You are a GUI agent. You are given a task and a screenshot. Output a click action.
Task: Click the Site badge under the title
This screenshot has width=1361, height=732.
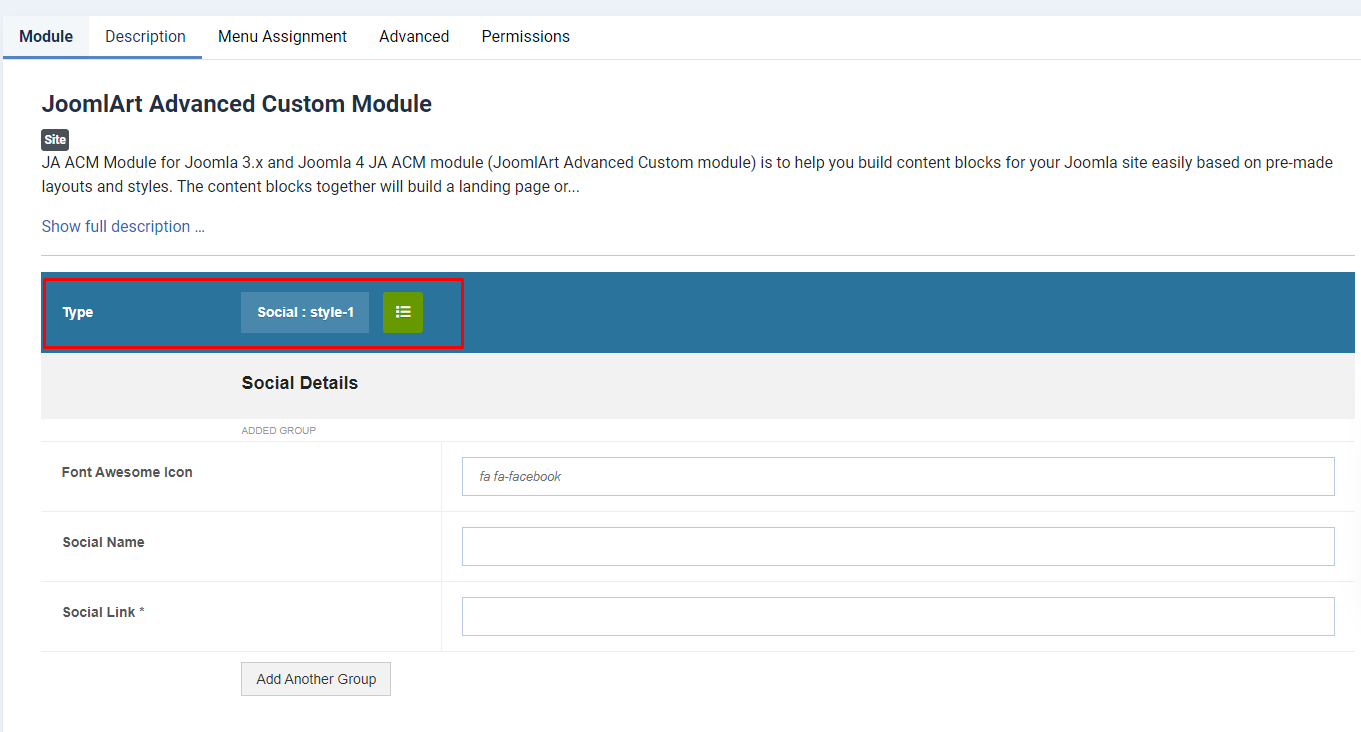[x=55, y=140]
